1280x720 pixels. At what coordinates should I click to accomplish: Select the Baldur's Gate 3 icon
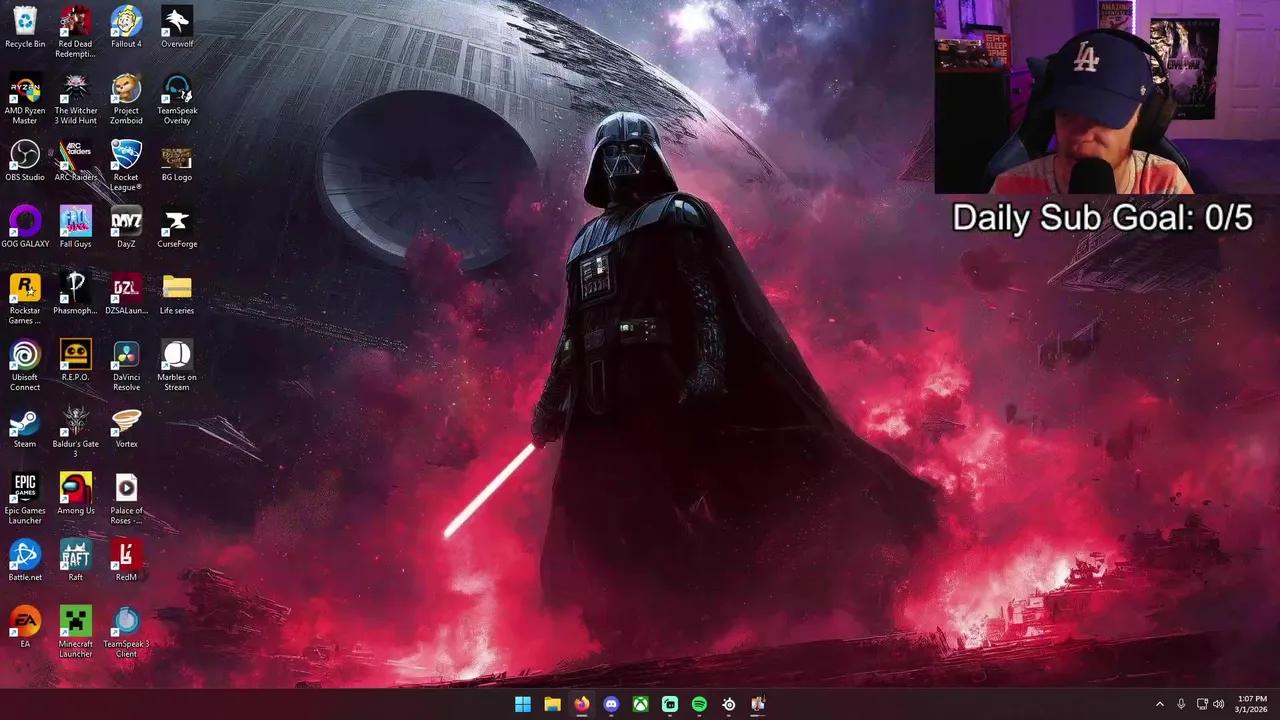point(76,432)
